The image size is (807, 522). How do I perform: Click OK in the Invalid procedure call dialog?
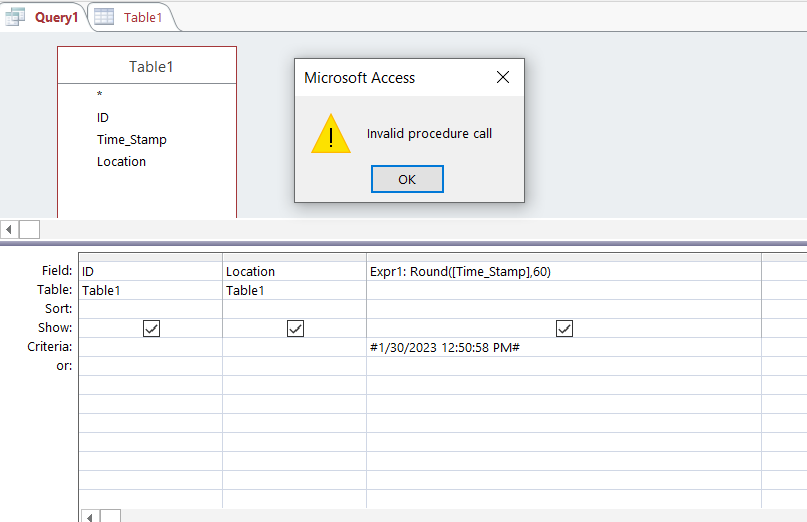coord(407,179)
